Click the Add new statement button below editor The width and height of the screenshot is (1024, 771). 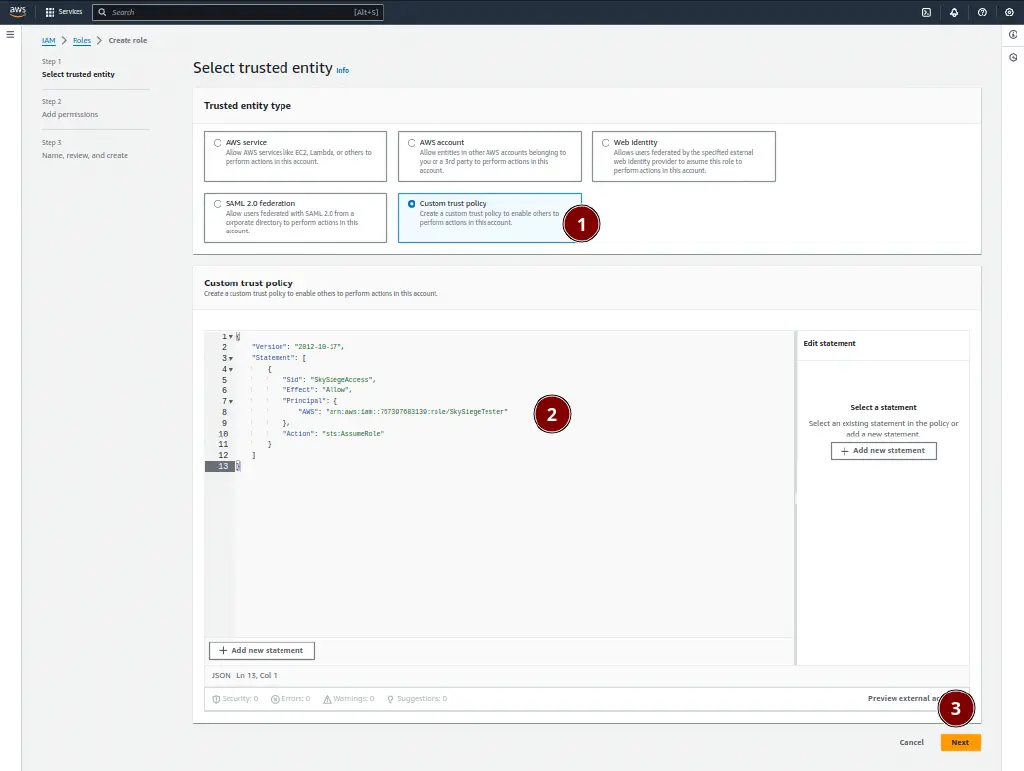[261, 650]
